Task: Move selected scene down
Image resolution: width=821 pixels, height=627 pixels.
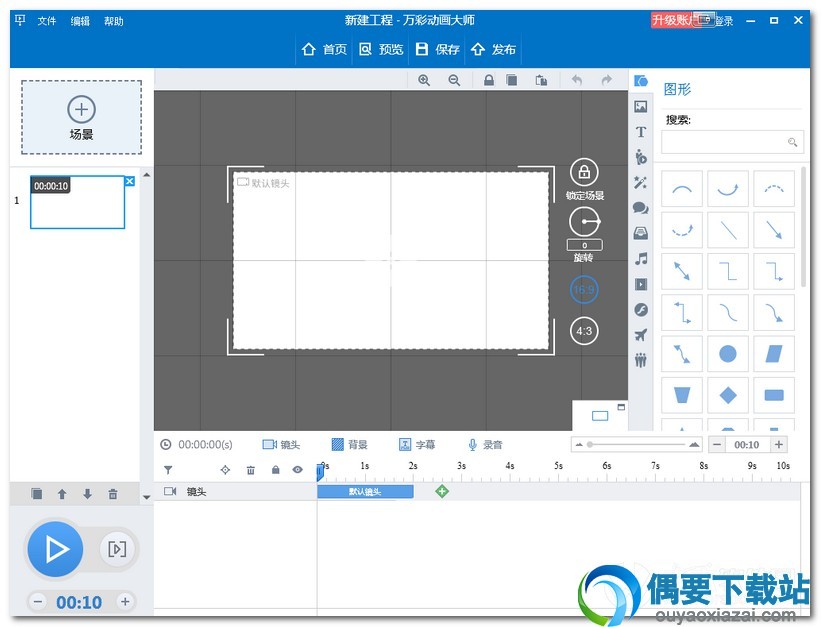Action: point(87,494)
